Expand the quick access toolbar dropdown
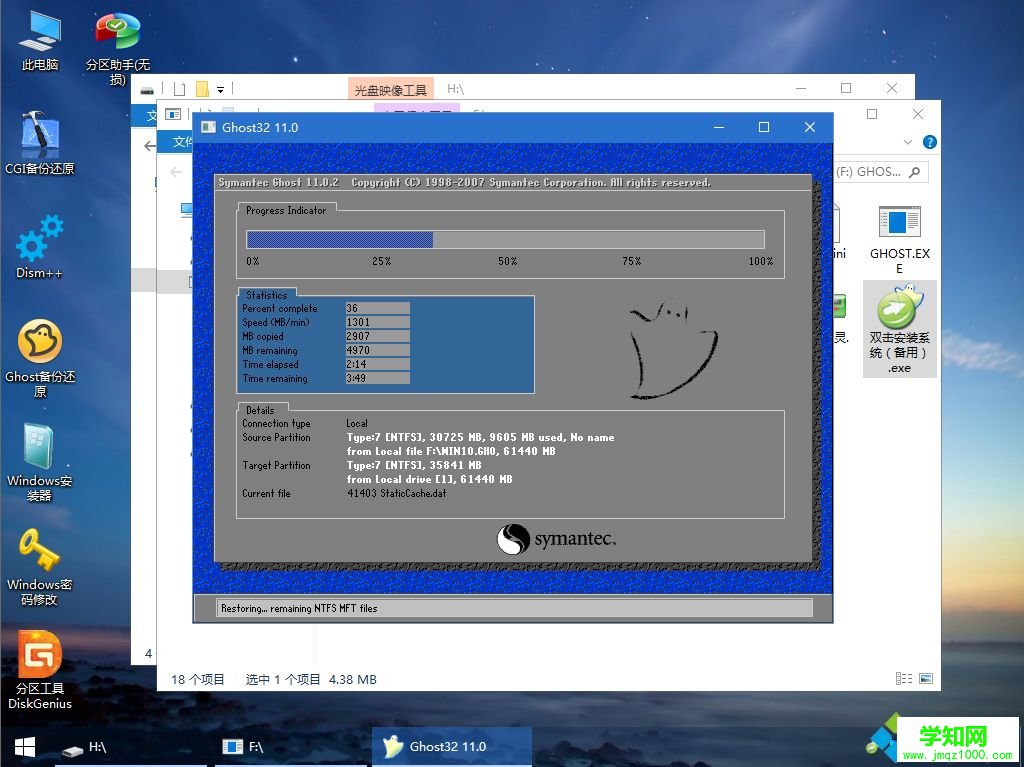This screenshot has width=1024, height=767. [222, 88]
